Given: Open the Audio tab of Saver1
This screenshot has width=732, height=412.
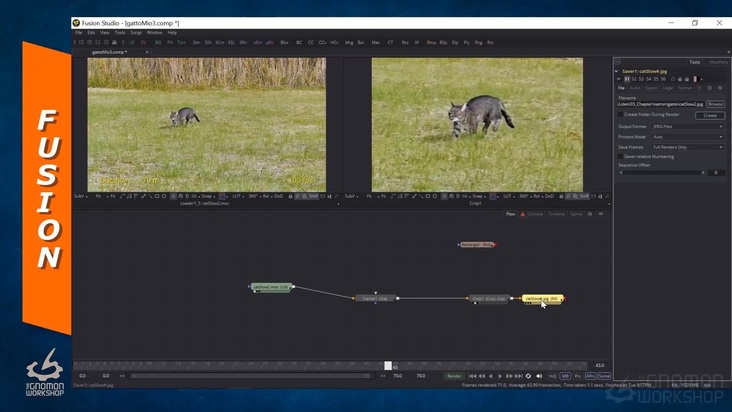Looking at the screenshot, I should 635,88.
